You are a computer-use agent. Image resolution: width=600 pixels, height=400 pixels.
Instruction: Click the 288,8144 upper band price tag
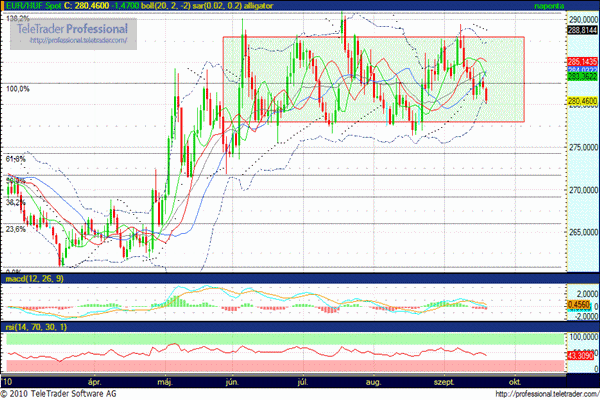click(x=582, y=31)
